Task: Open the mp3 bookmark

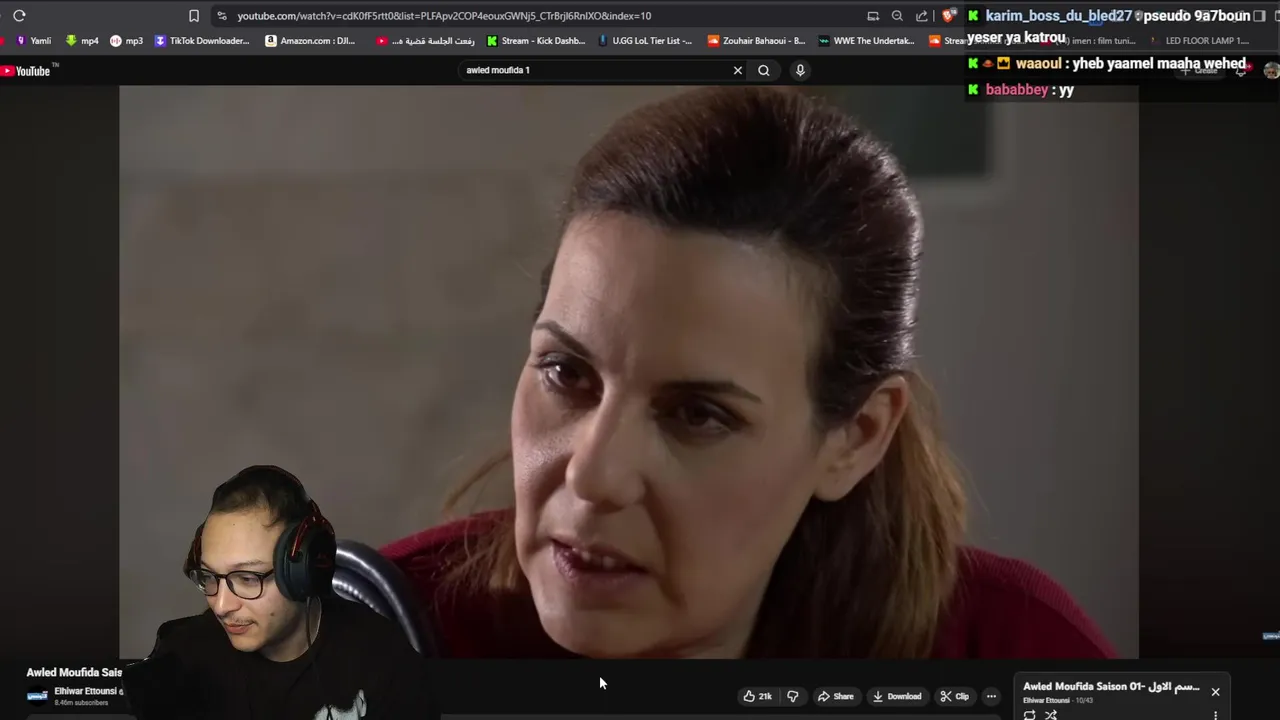Action: tap(126, 41)
